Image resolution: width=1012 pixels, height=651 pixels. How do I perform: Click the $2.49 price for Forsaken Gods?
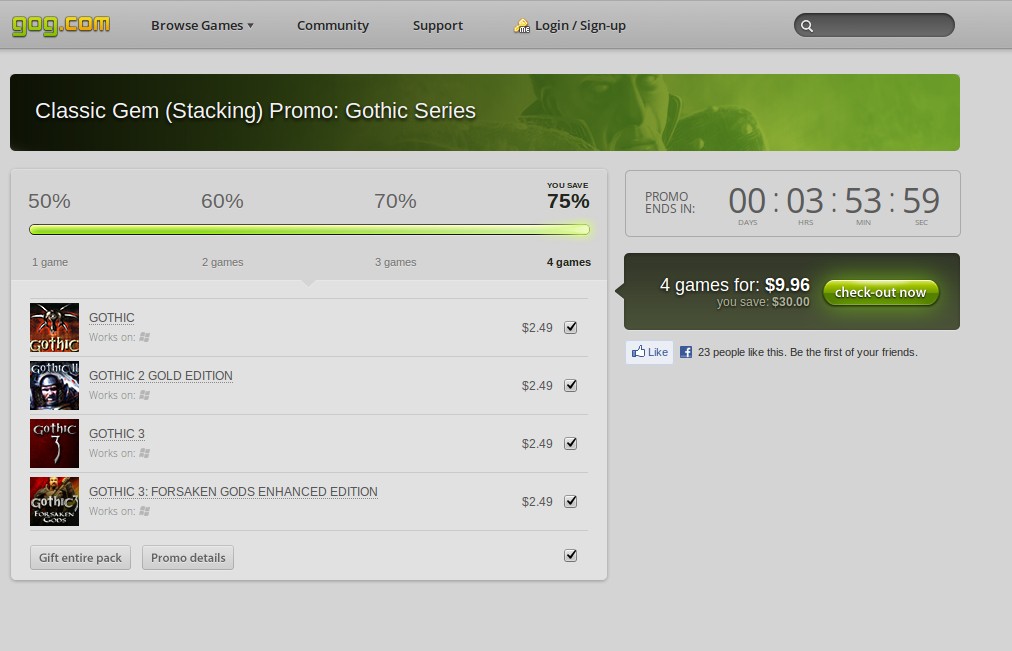[537, 502]
